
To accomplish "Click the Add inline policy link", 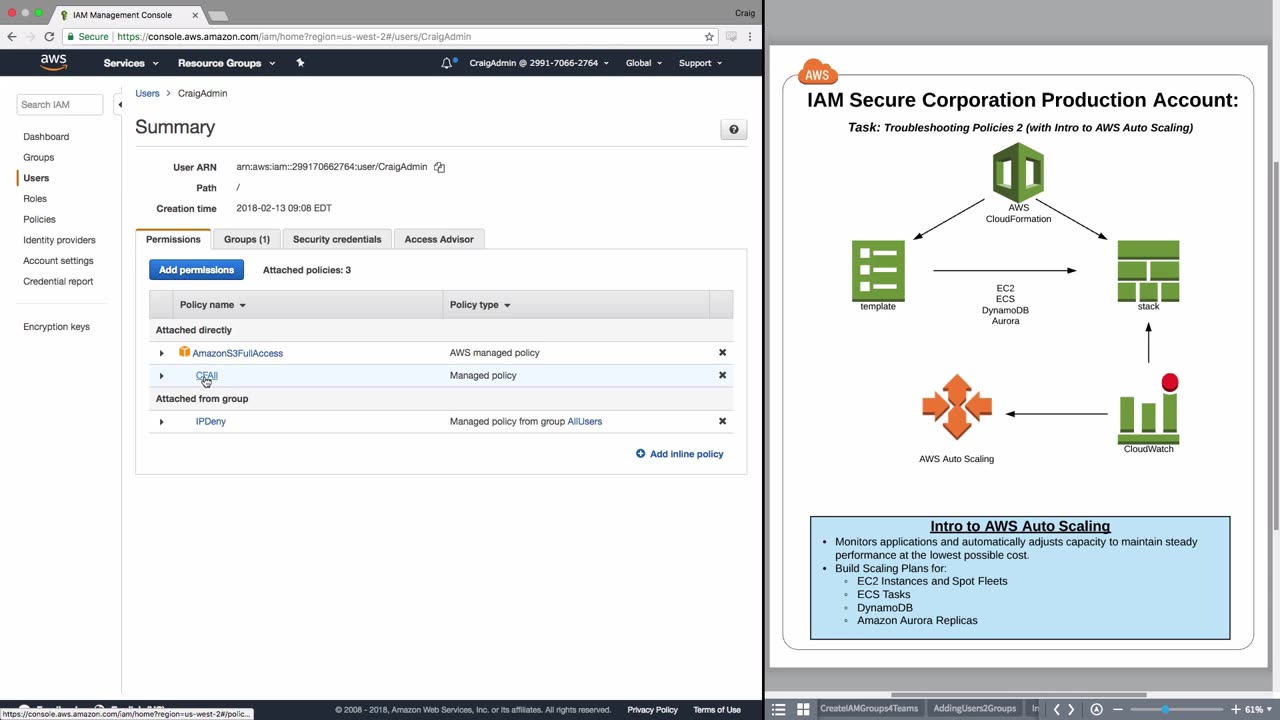I will point(679,454).
